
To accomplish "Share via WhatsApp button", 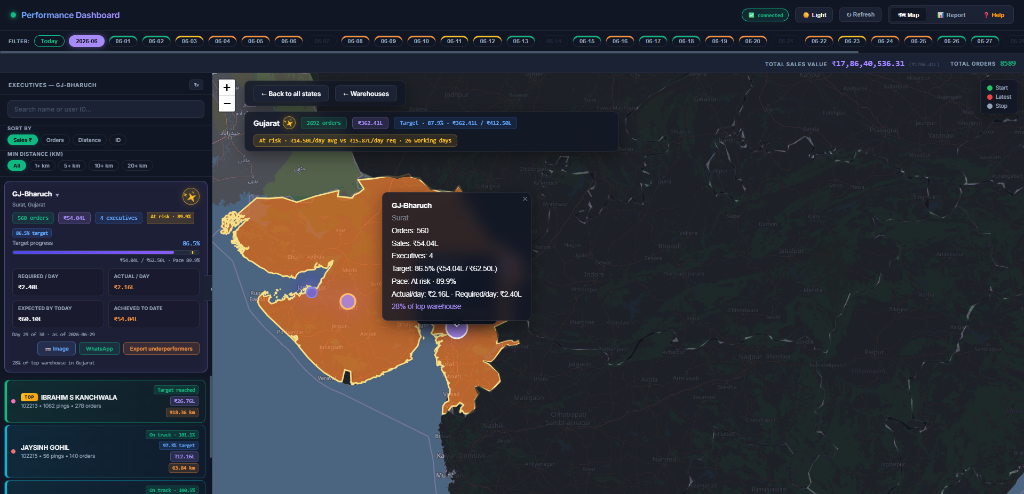I will tap(100, 349).
